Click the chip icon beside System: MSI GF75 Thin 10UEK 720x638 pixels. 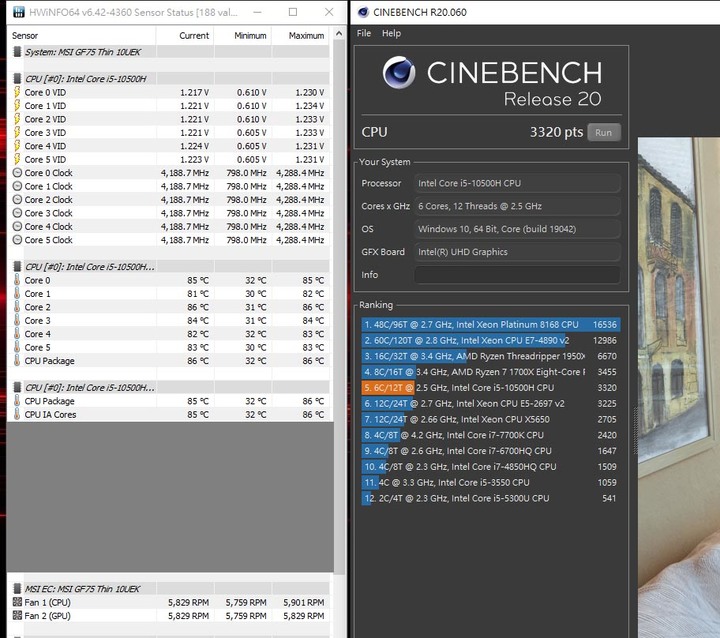[17, 52]
